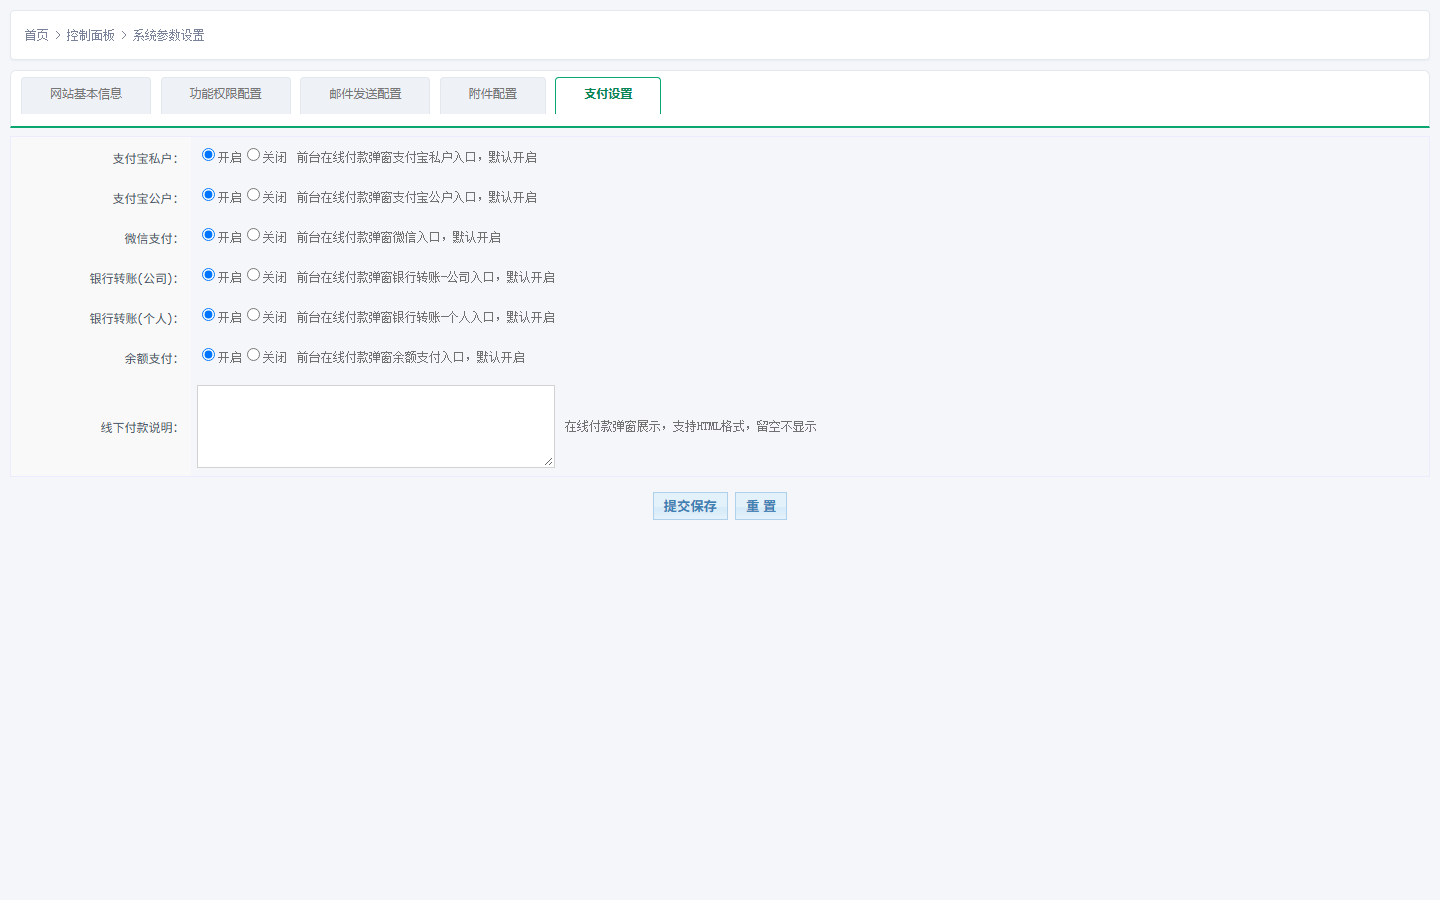Go to 首页 in breadcrumb

(x=36, y=35)
